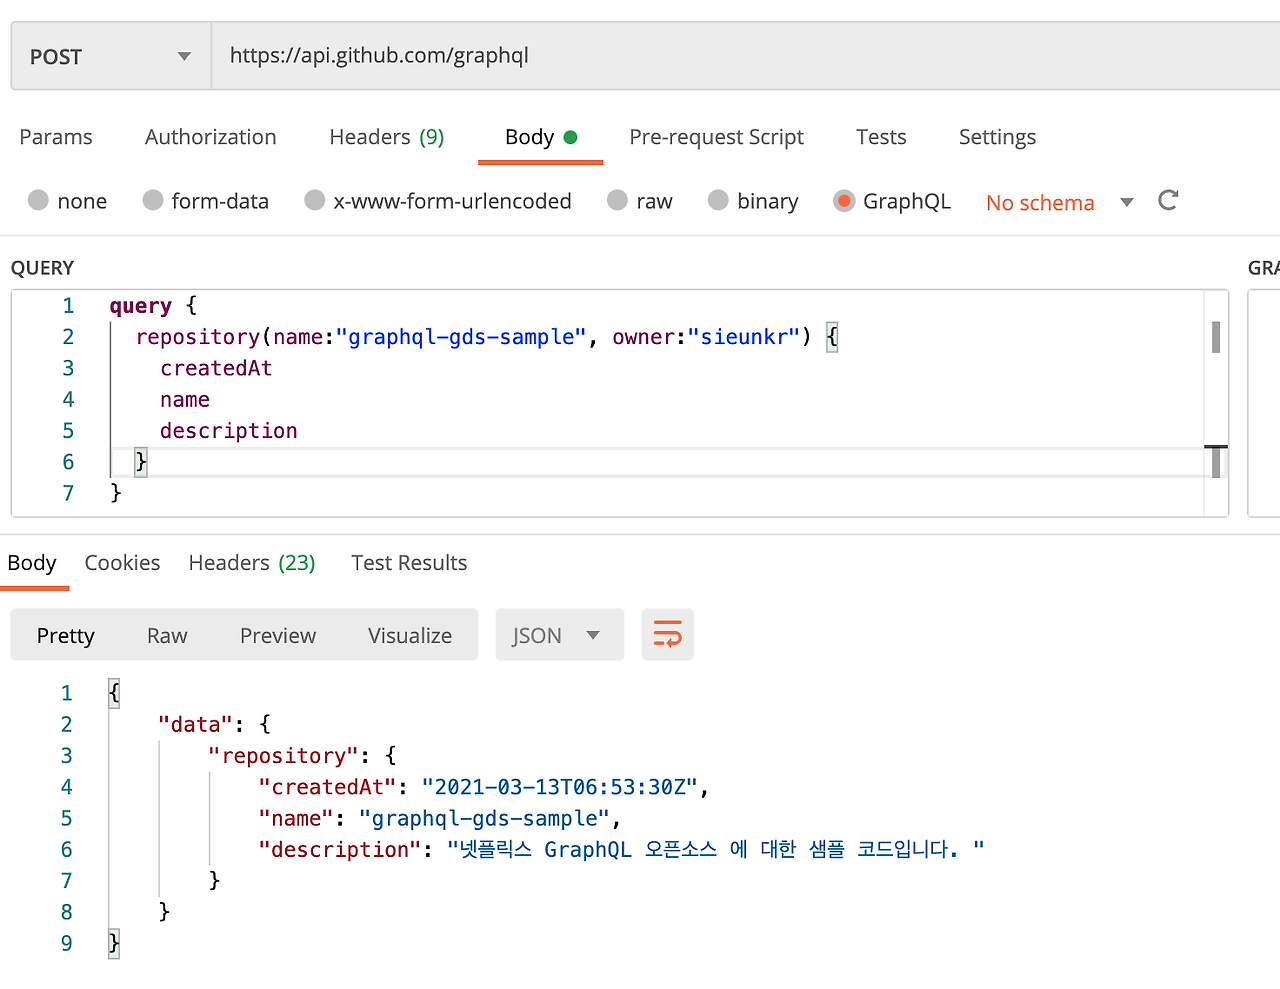
Task: Select the raw body type radio button
Action: [617, 200]
